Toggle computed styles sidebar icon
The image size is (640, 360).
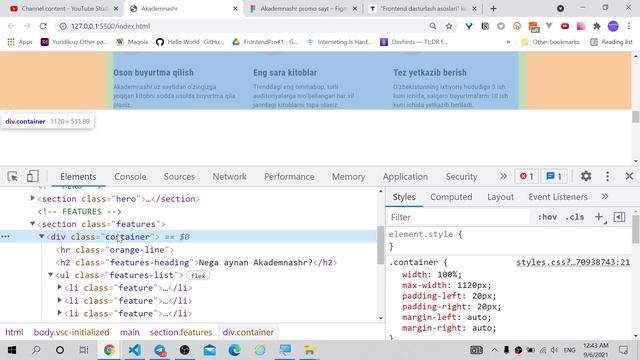point(619,217)
